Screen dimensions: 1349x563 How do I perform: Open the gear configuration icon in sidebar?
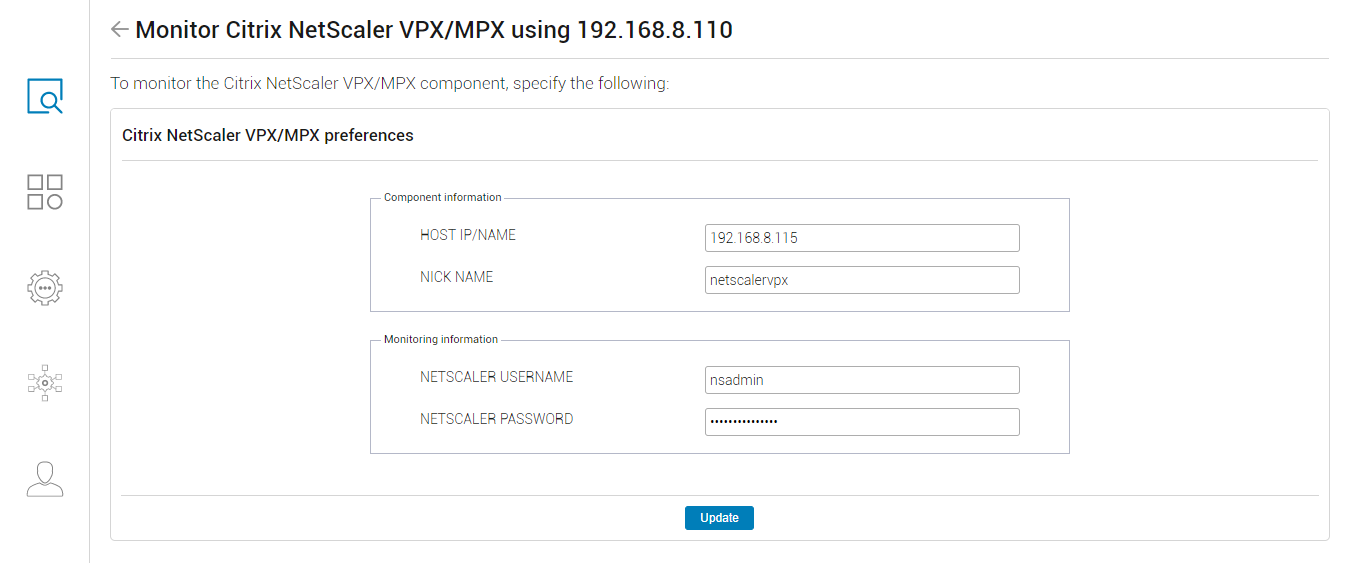45,288
